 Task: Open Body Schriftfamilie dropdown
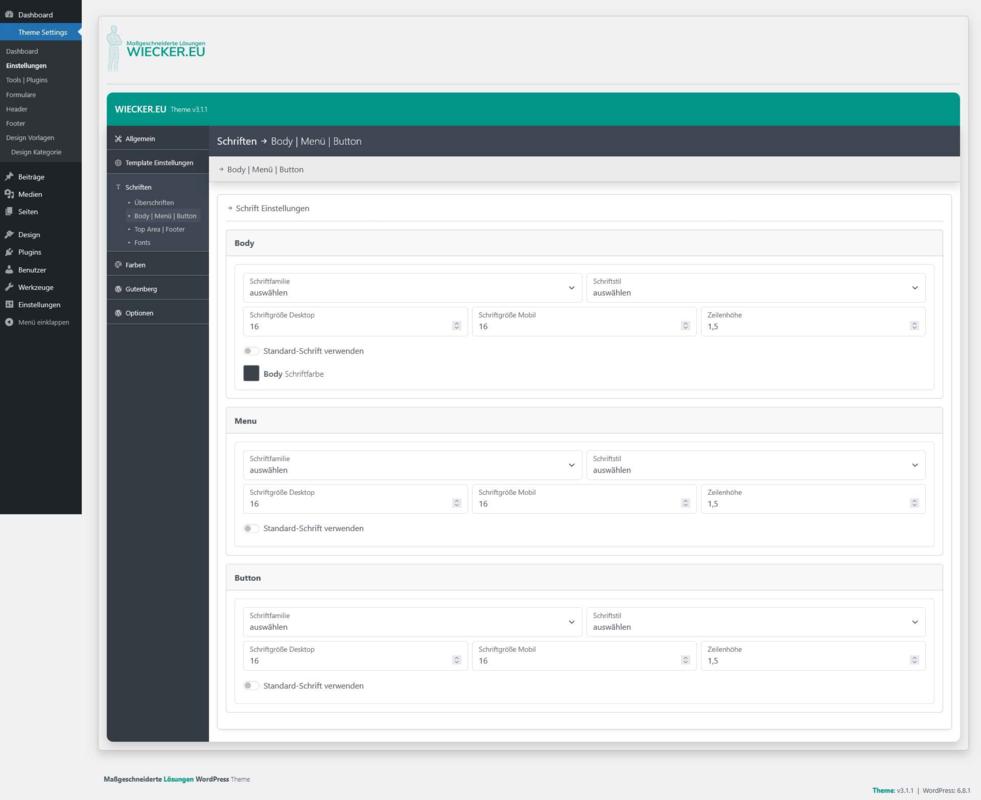[412, 288]
